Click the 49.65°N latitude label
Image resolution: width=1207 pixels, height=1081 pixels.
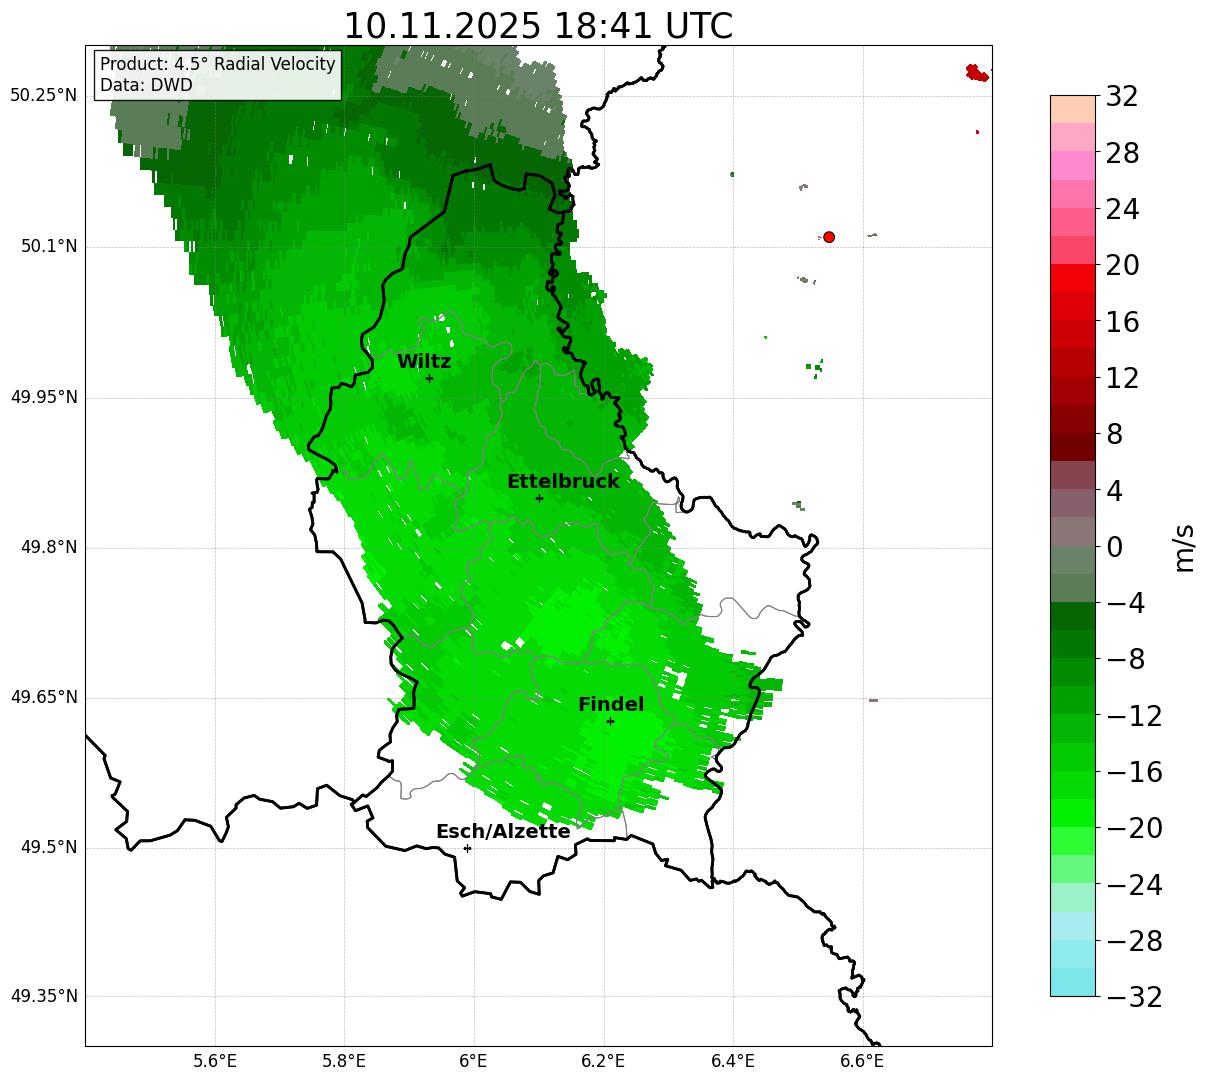pyautogui.click(x=44, y=698)
